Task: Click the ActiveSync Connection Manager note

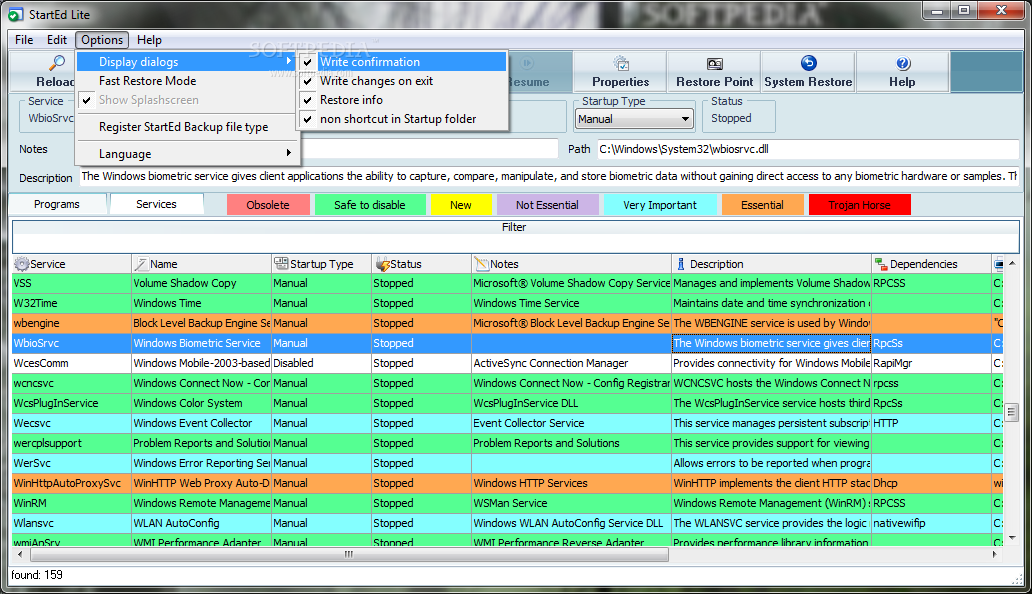Action: click(x=571, y=363)
